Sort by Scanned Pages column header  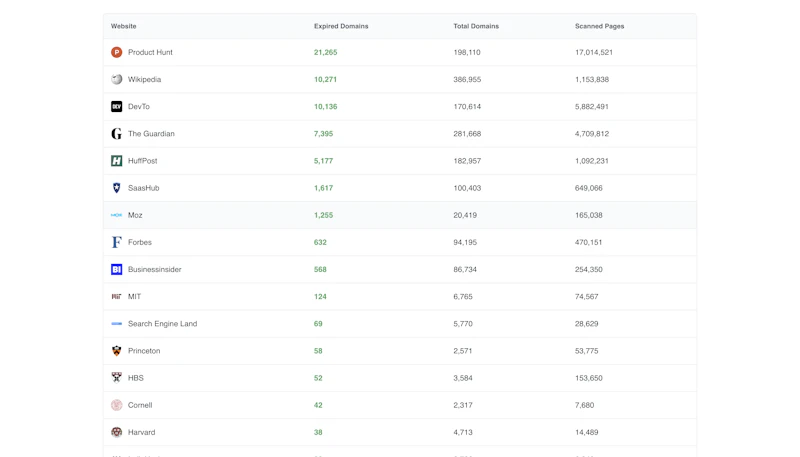(x=599, y=26)
